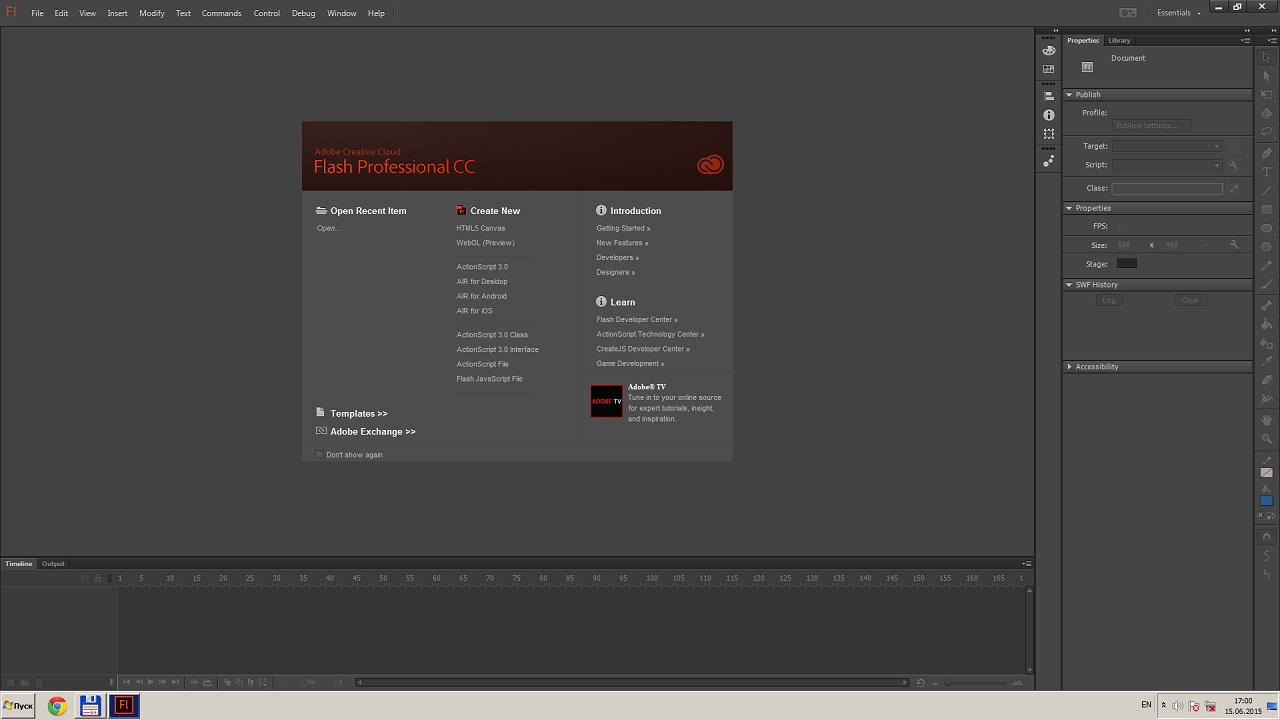This screenshot has height=720, width=1280.
Task: Choose the Zoom magnifier tool
Action: 1266,439
